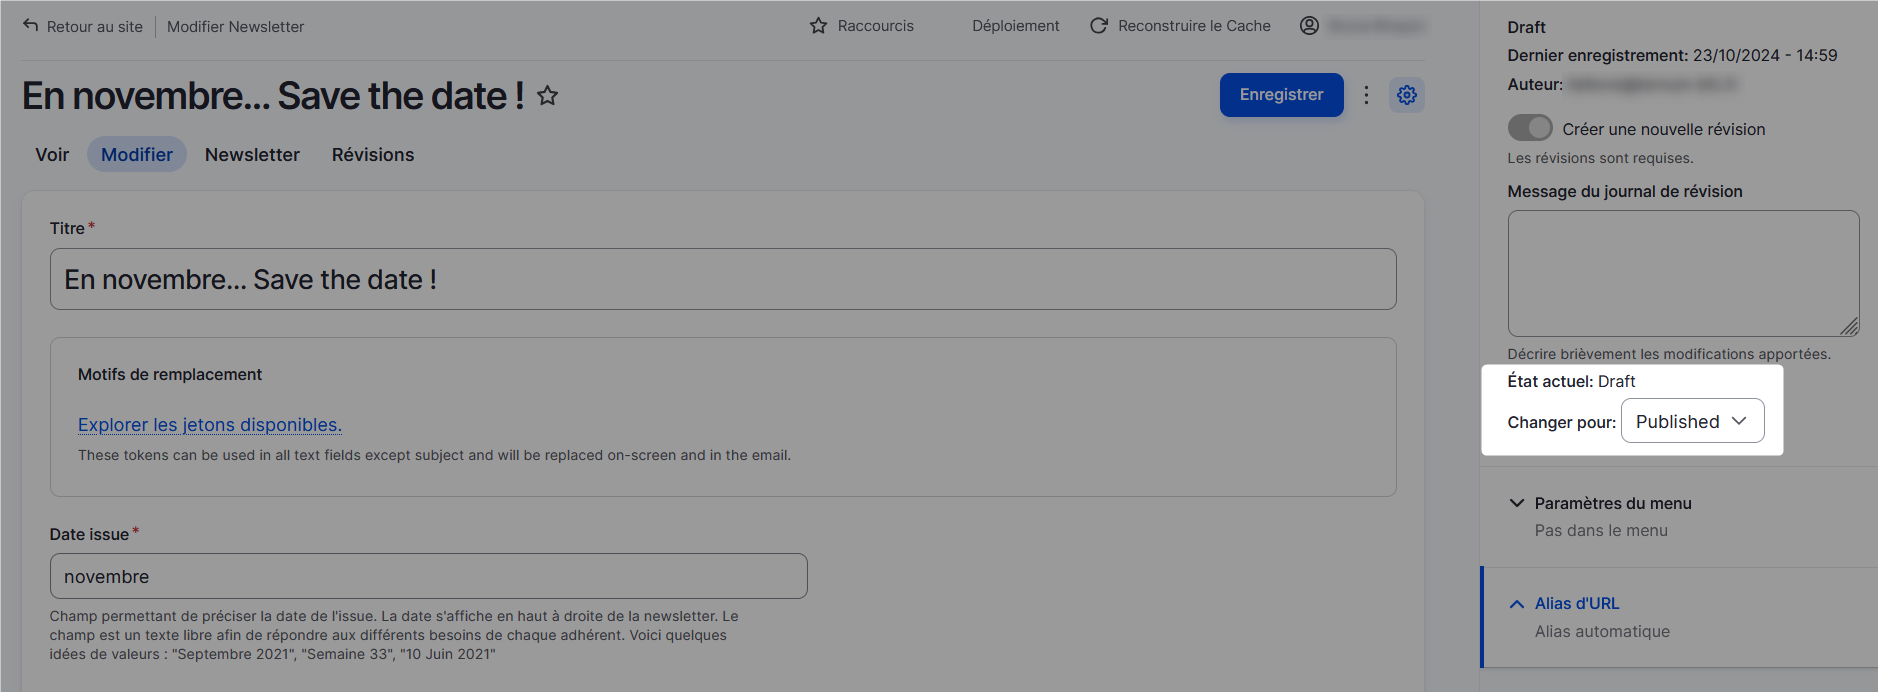
Task: Click the textarea resize handle corner
Action: [1849, 326]
